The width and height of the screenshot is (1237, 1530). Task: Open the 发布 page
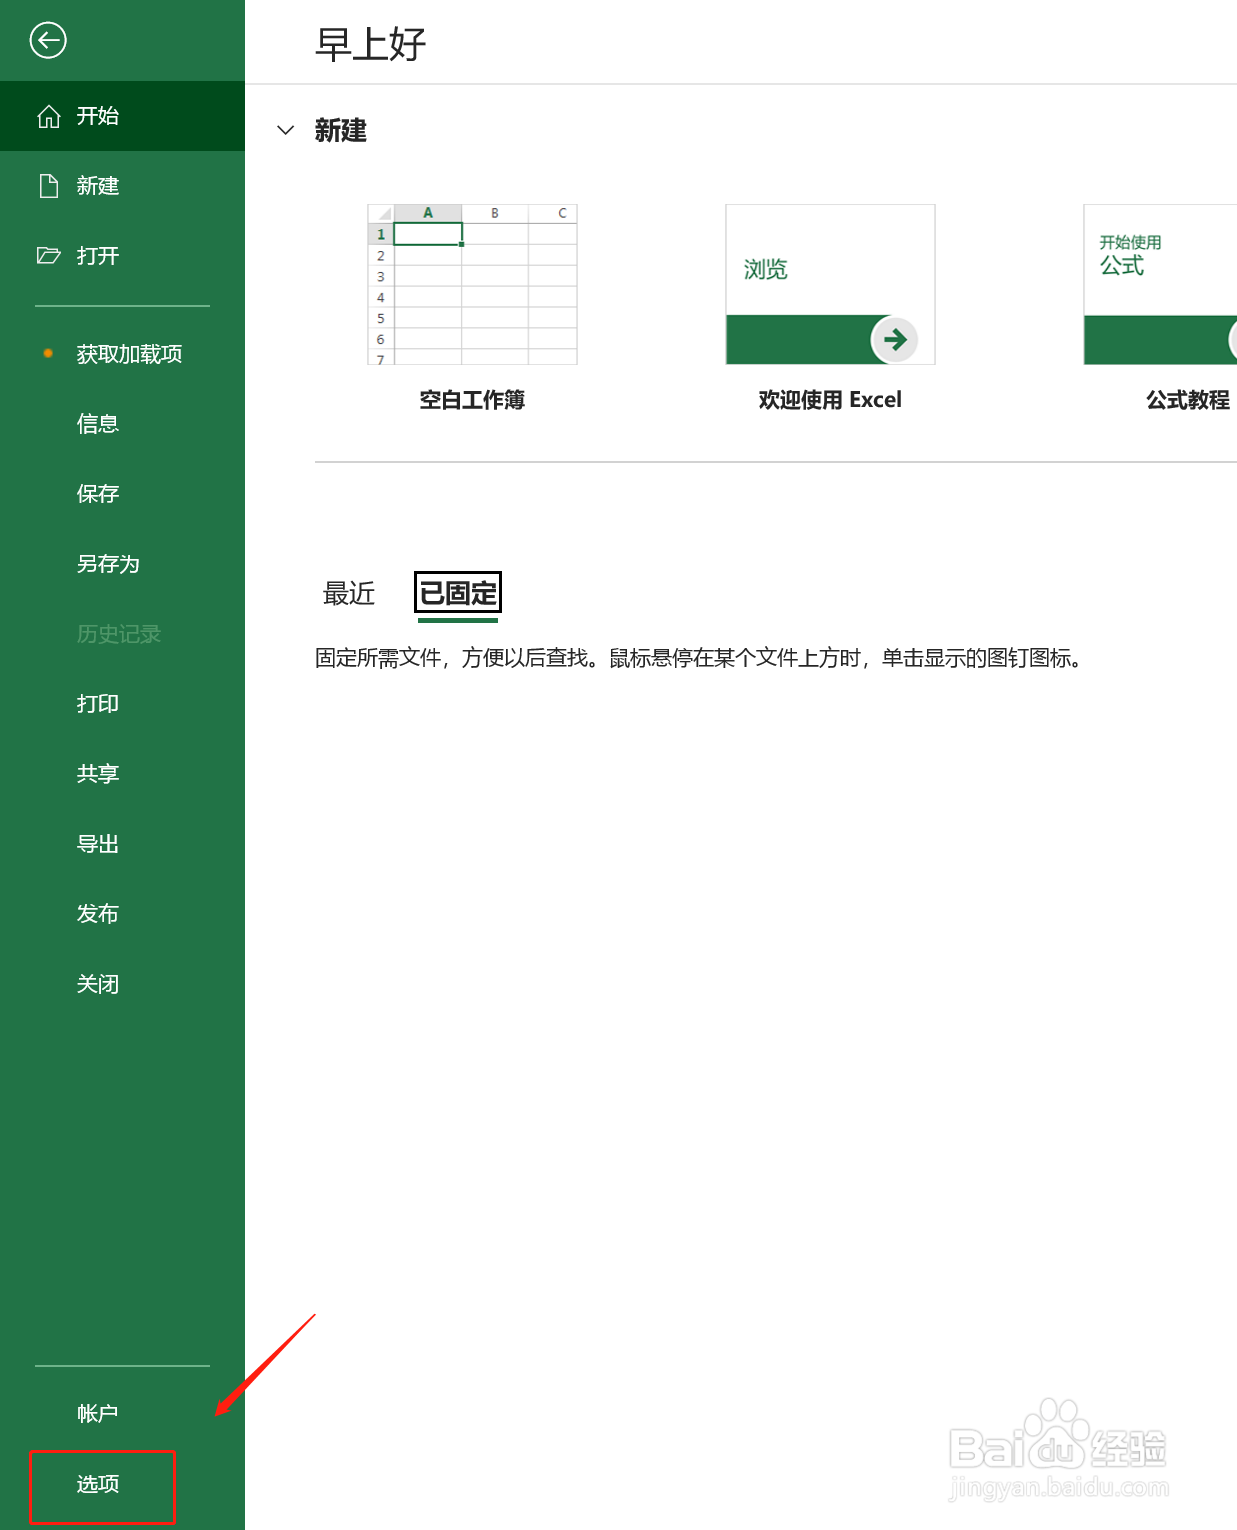click(x=122, y=914)
